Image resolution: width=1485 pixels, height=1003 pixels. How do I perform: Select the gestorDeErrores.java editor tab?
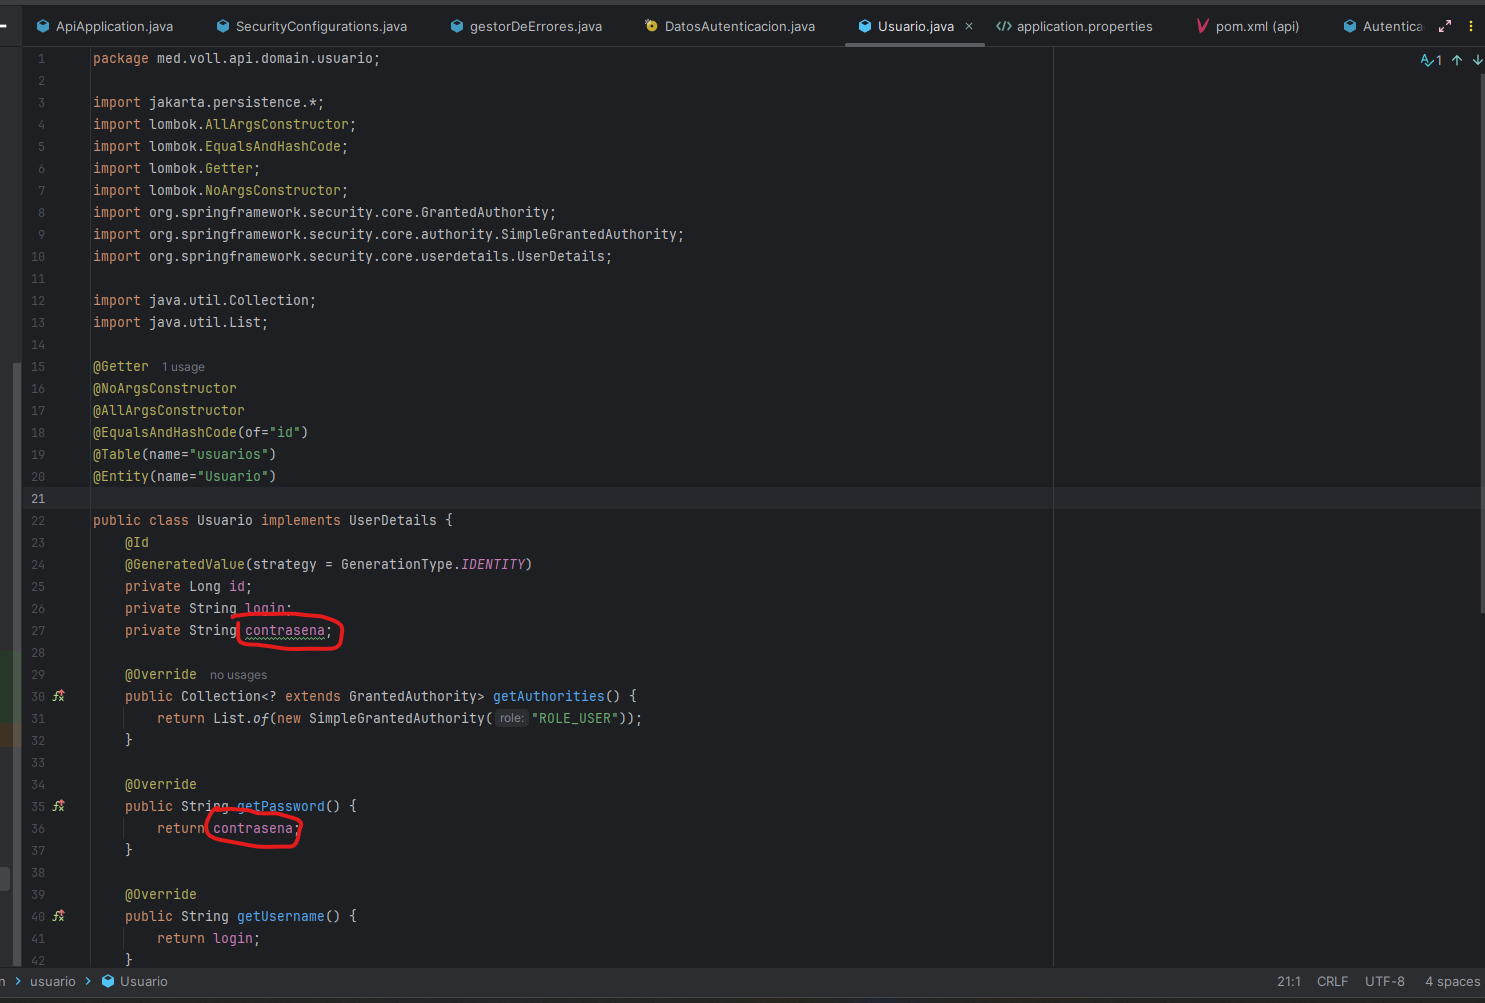[526, 26]
